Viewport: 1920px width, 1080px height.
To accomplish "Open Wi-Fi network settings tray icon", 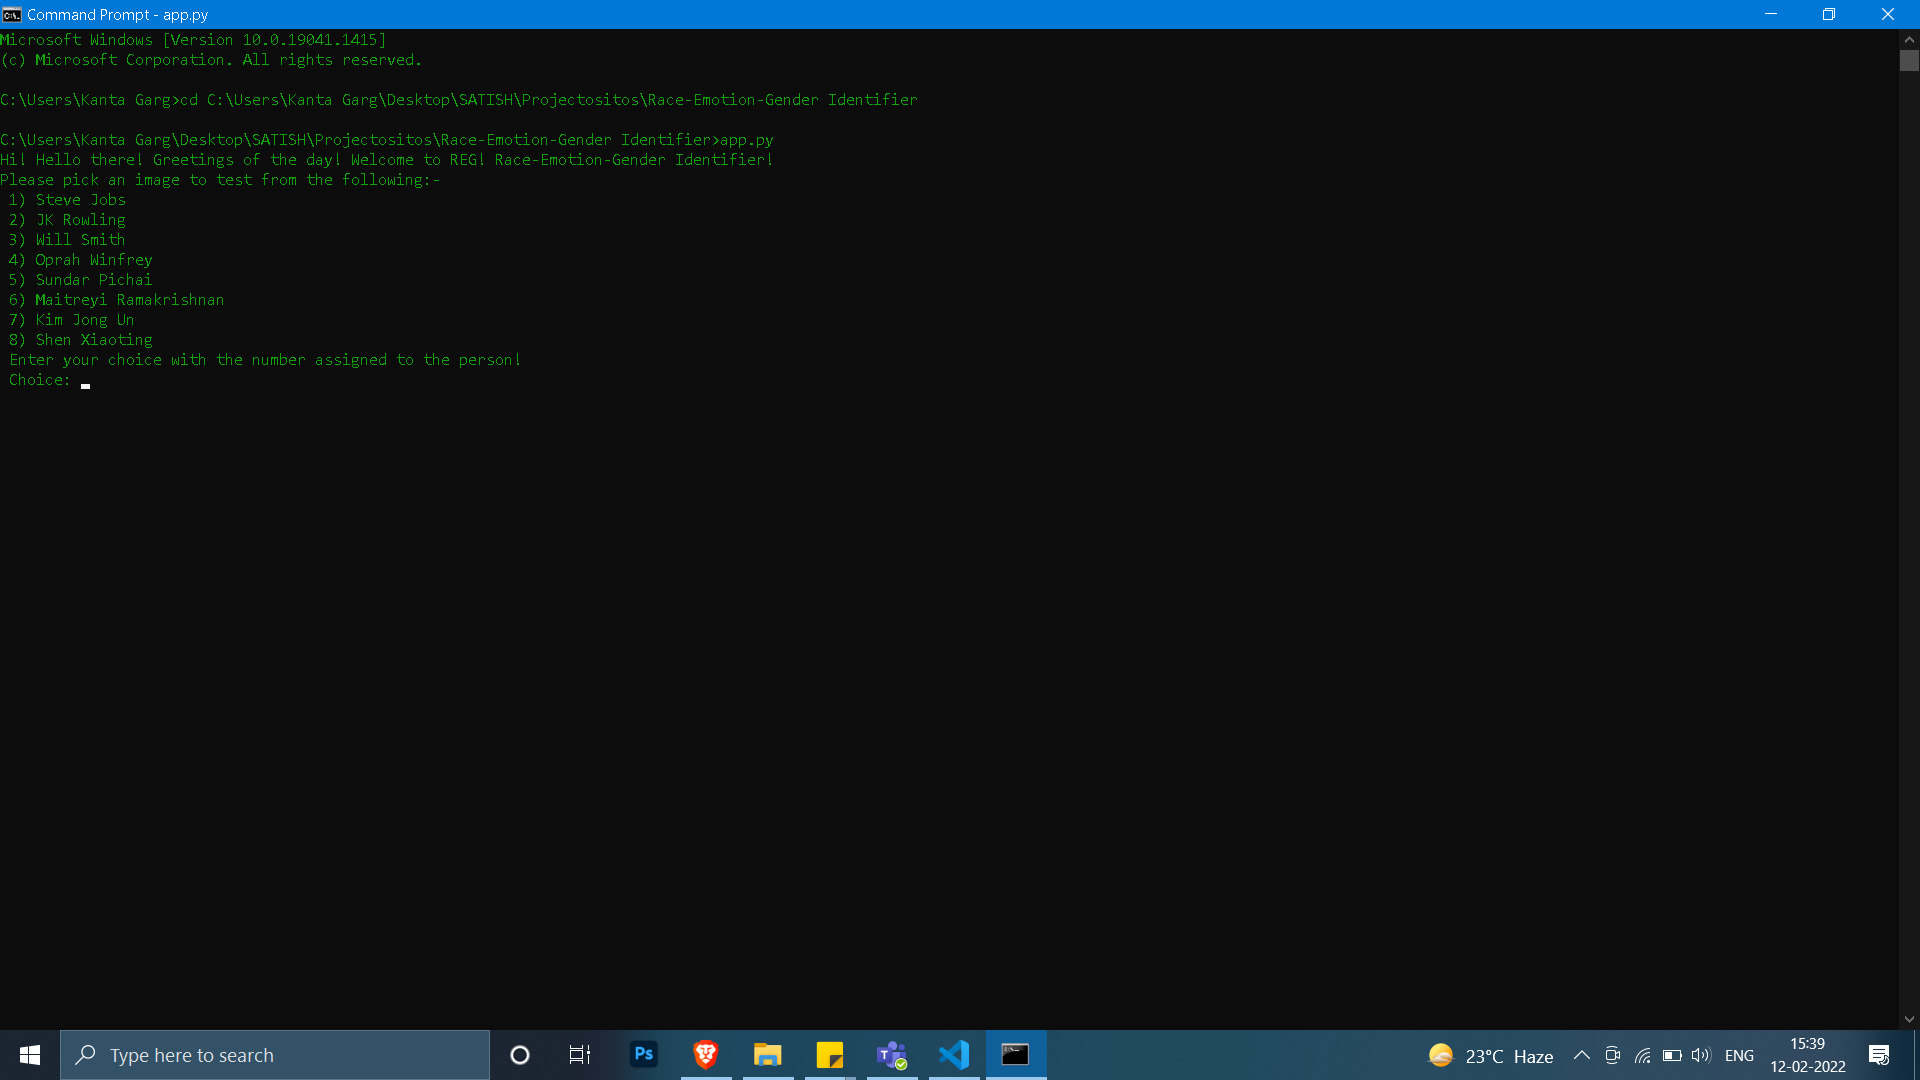I will (1642, 1055).
